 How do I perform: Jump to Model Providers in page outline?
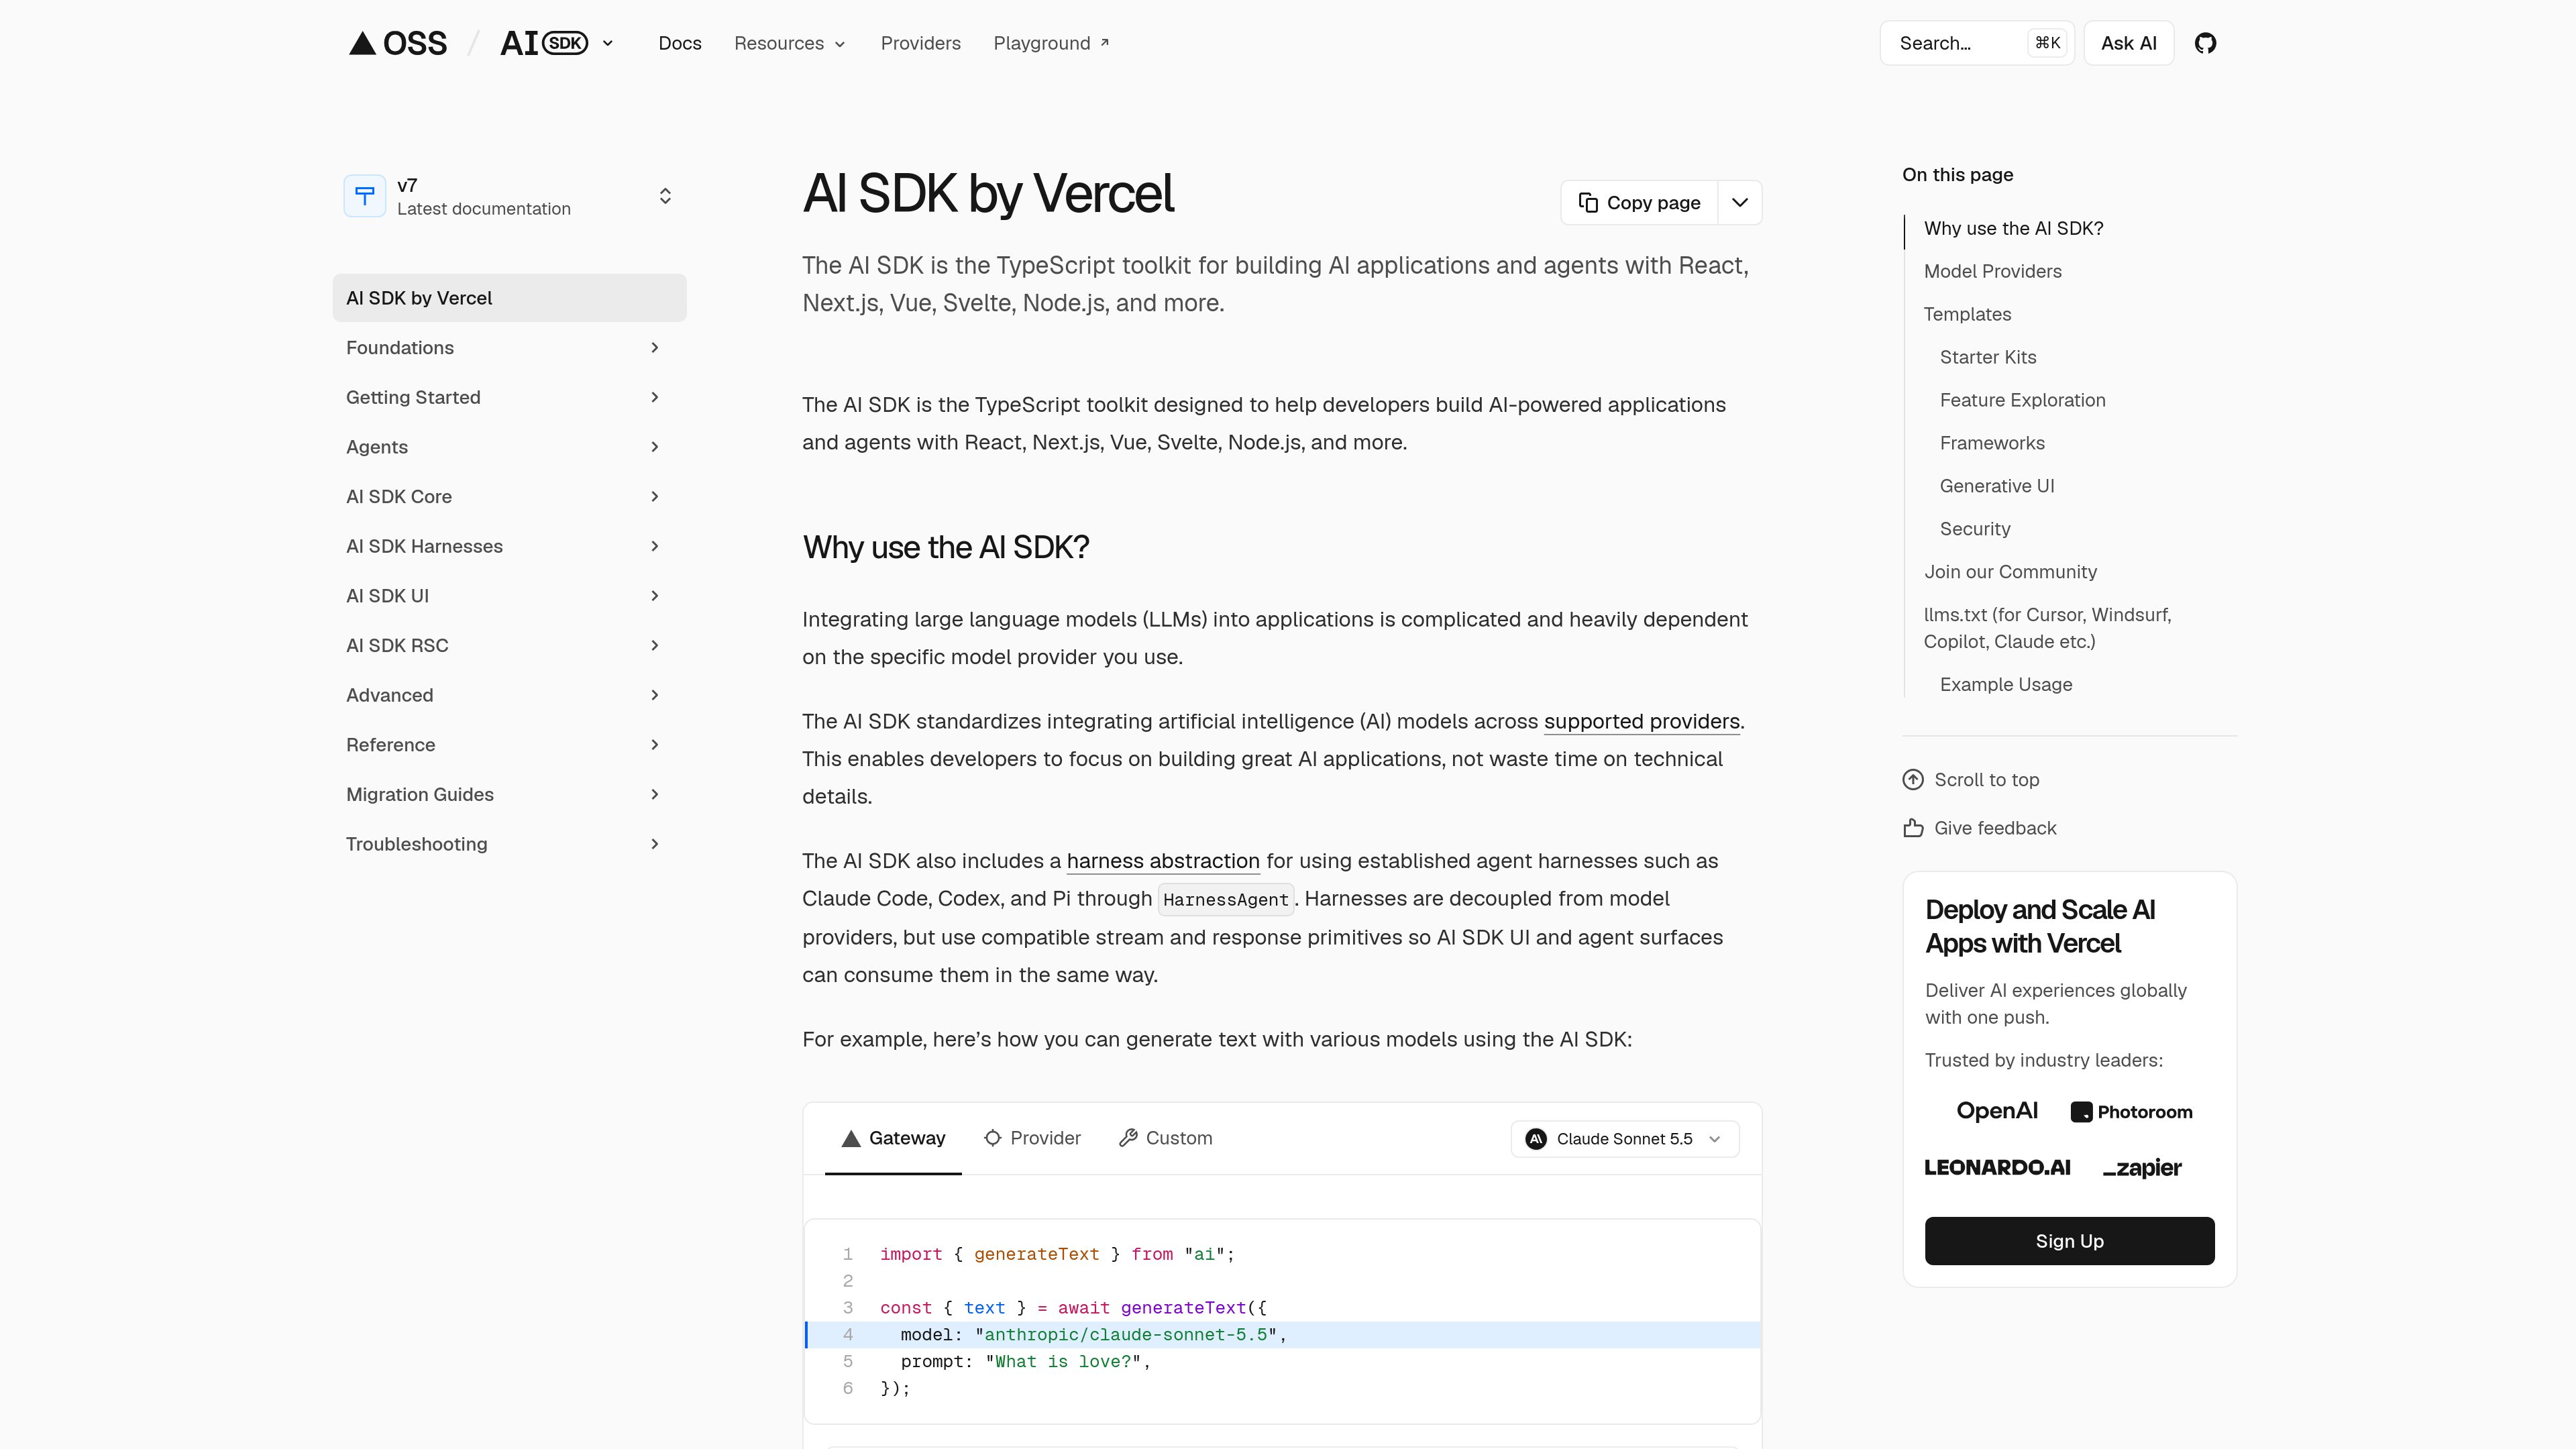click(1992, 272)
